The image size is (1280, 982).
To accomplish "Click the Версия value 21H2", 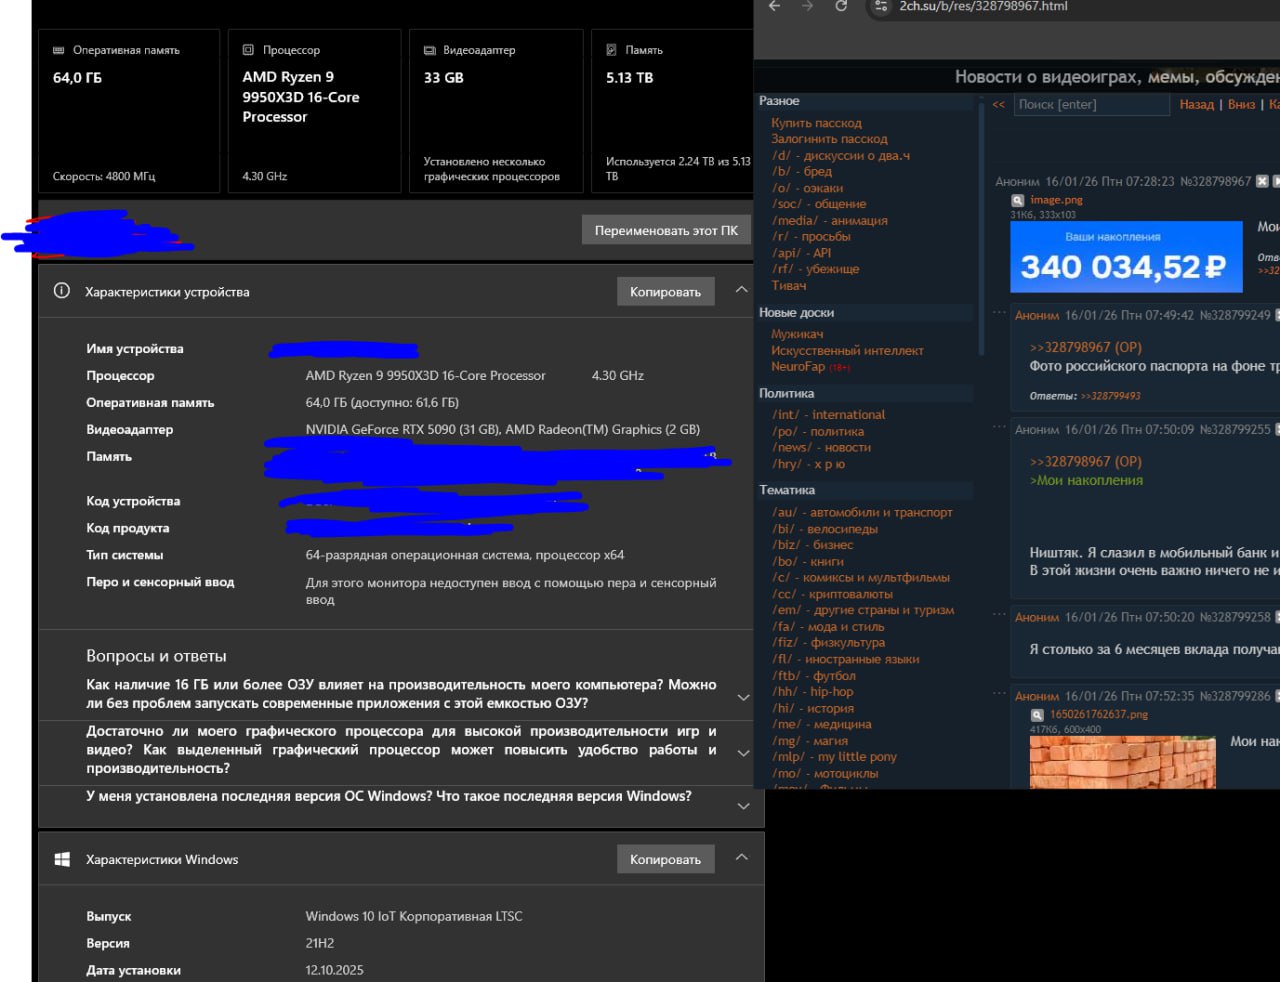I will (320, 943).
